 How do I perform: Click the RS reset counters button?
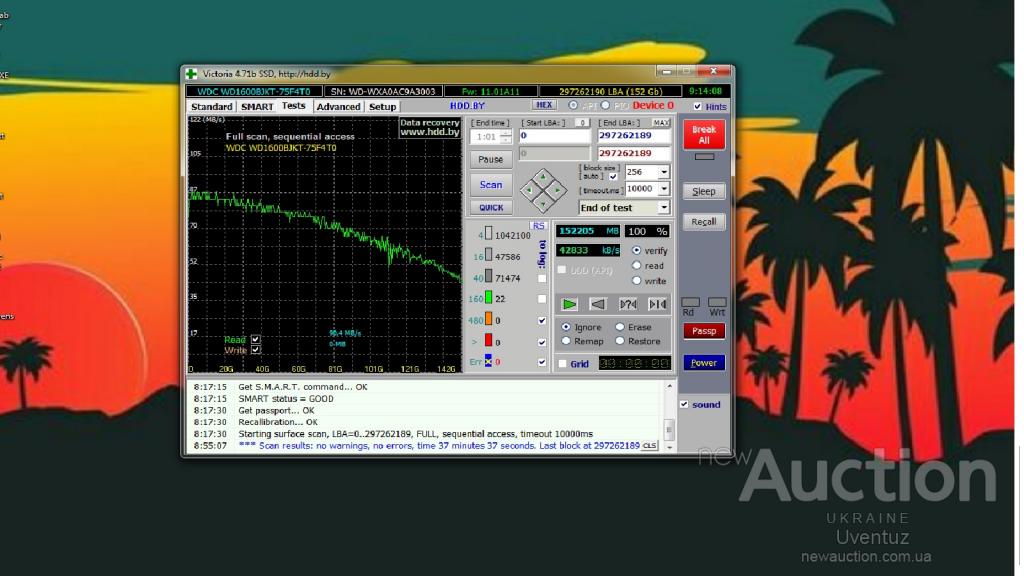click(x=538, y=226)
